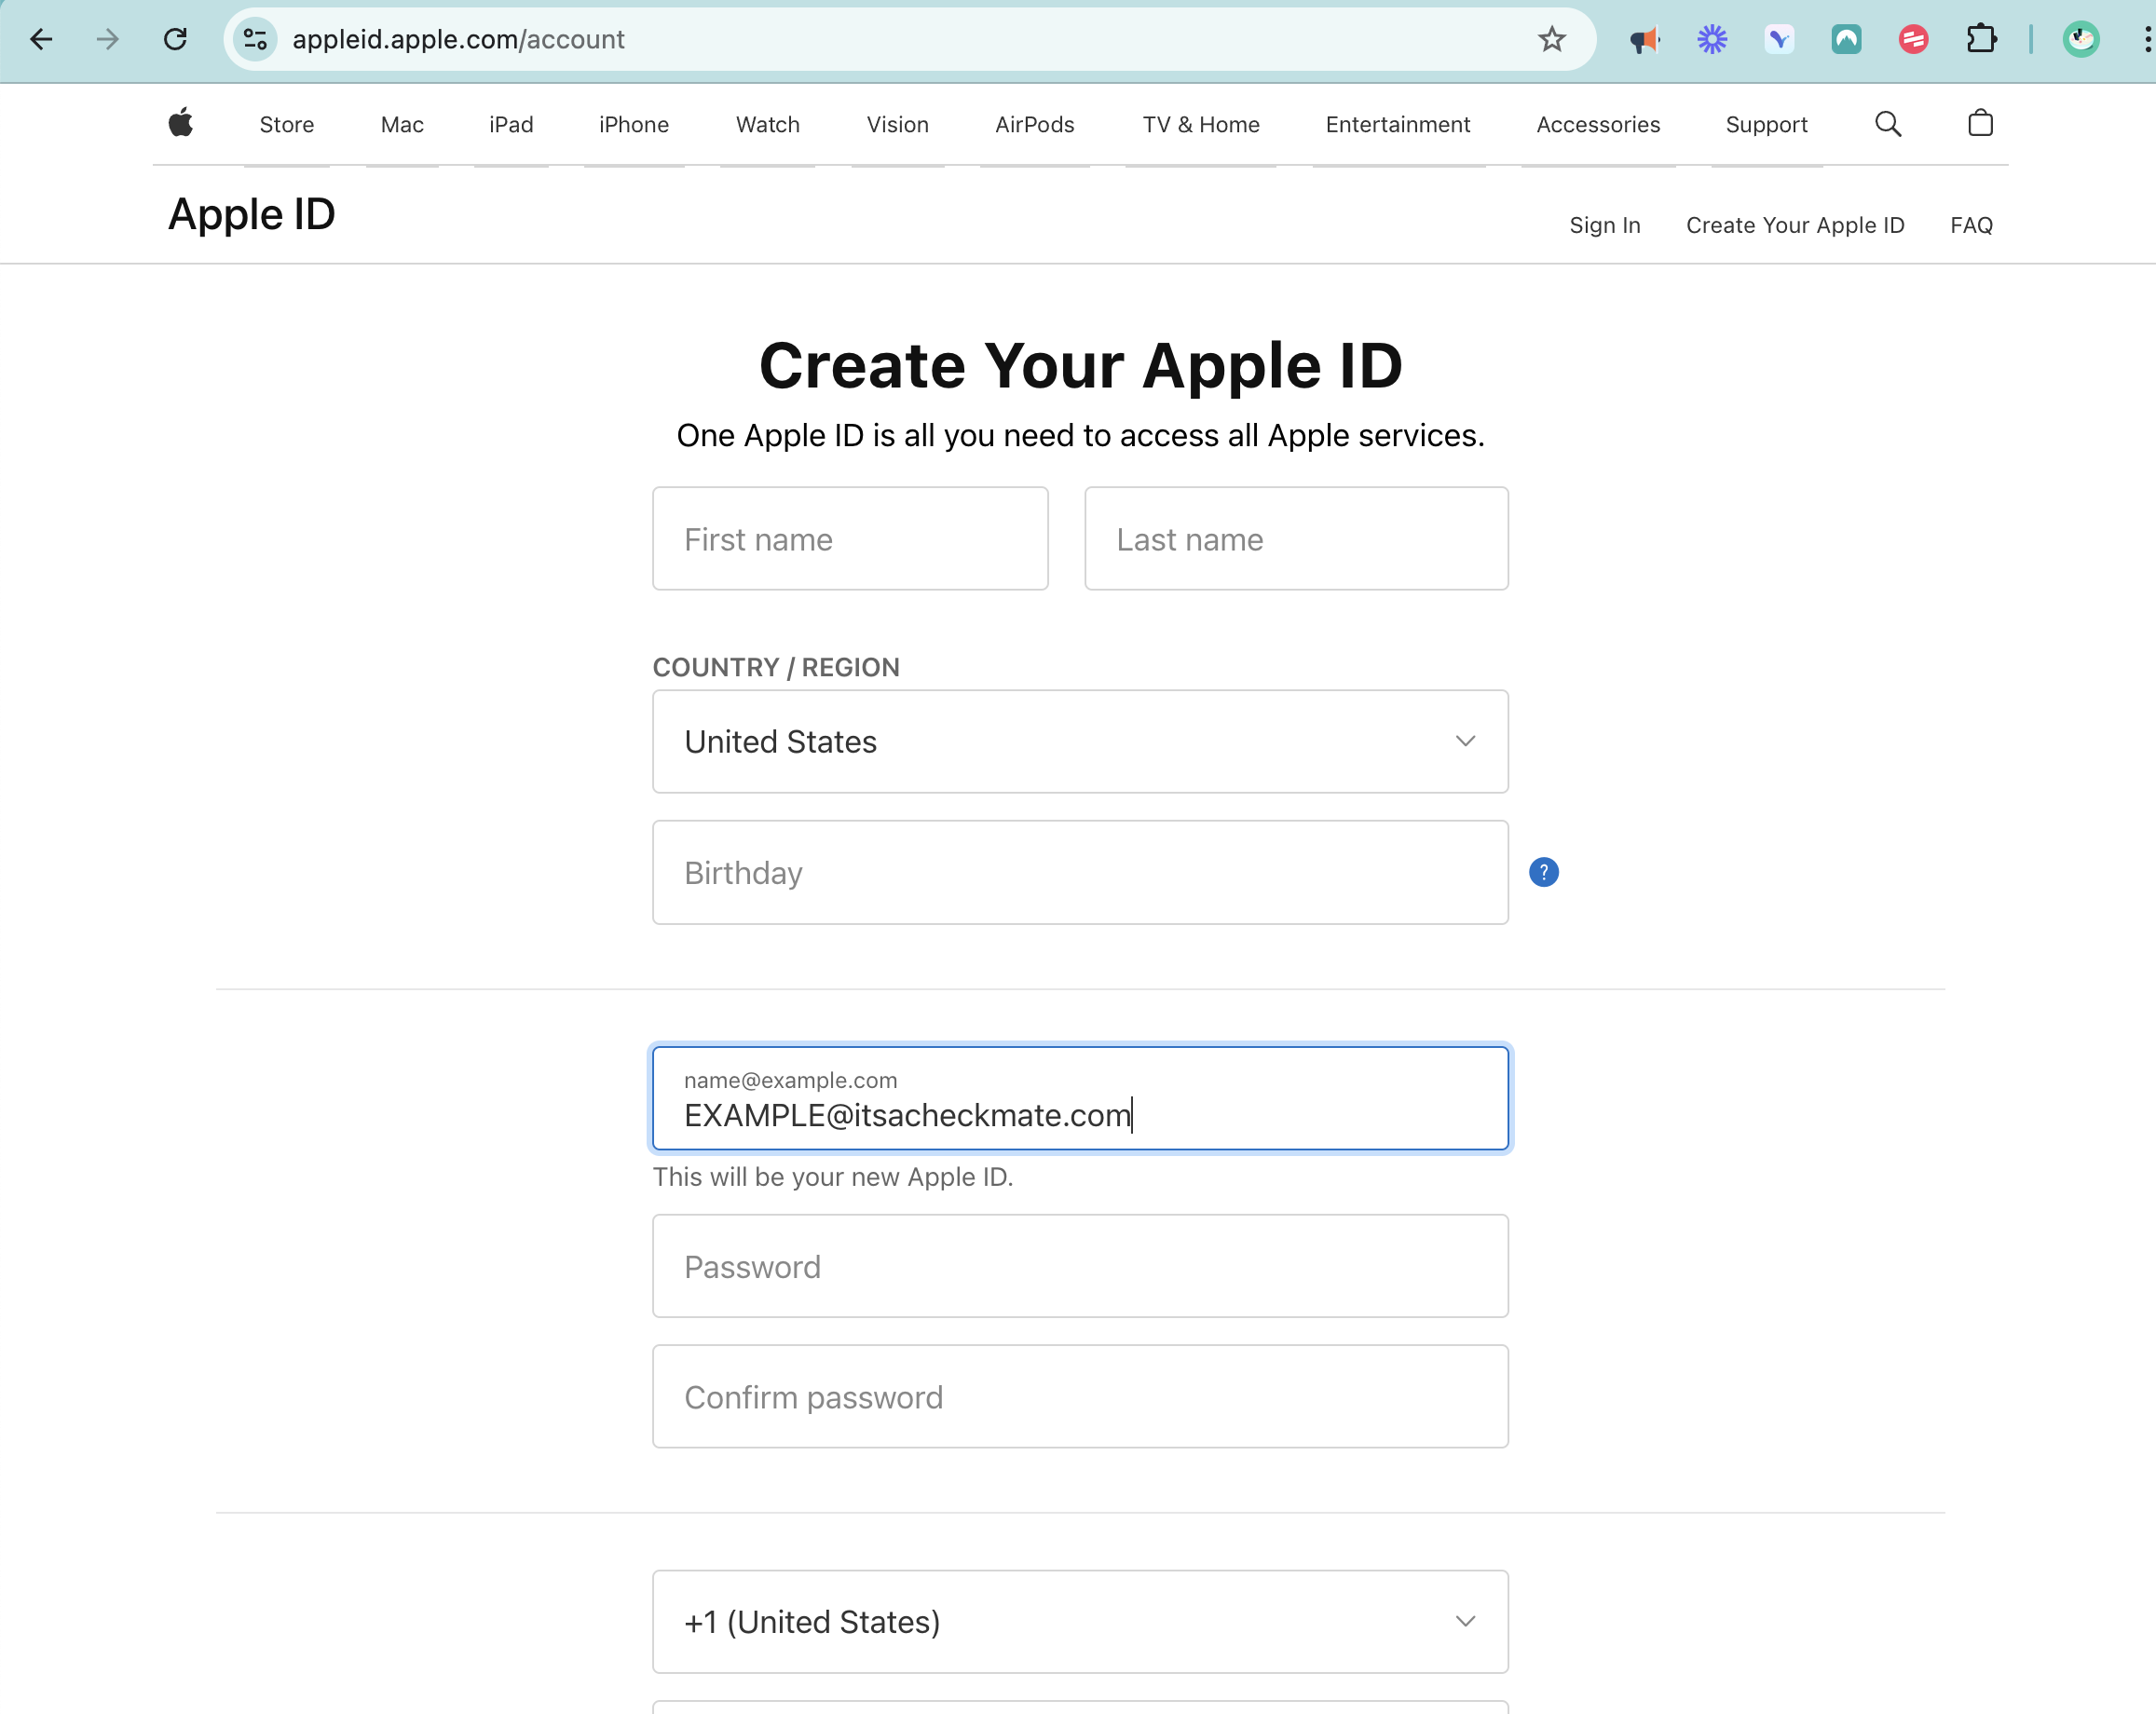Open the red striped circle extension icon
Image resolution: width=2156 pixels, height=1714 pixels.
pyautogui.click(x=1913, y=39)
